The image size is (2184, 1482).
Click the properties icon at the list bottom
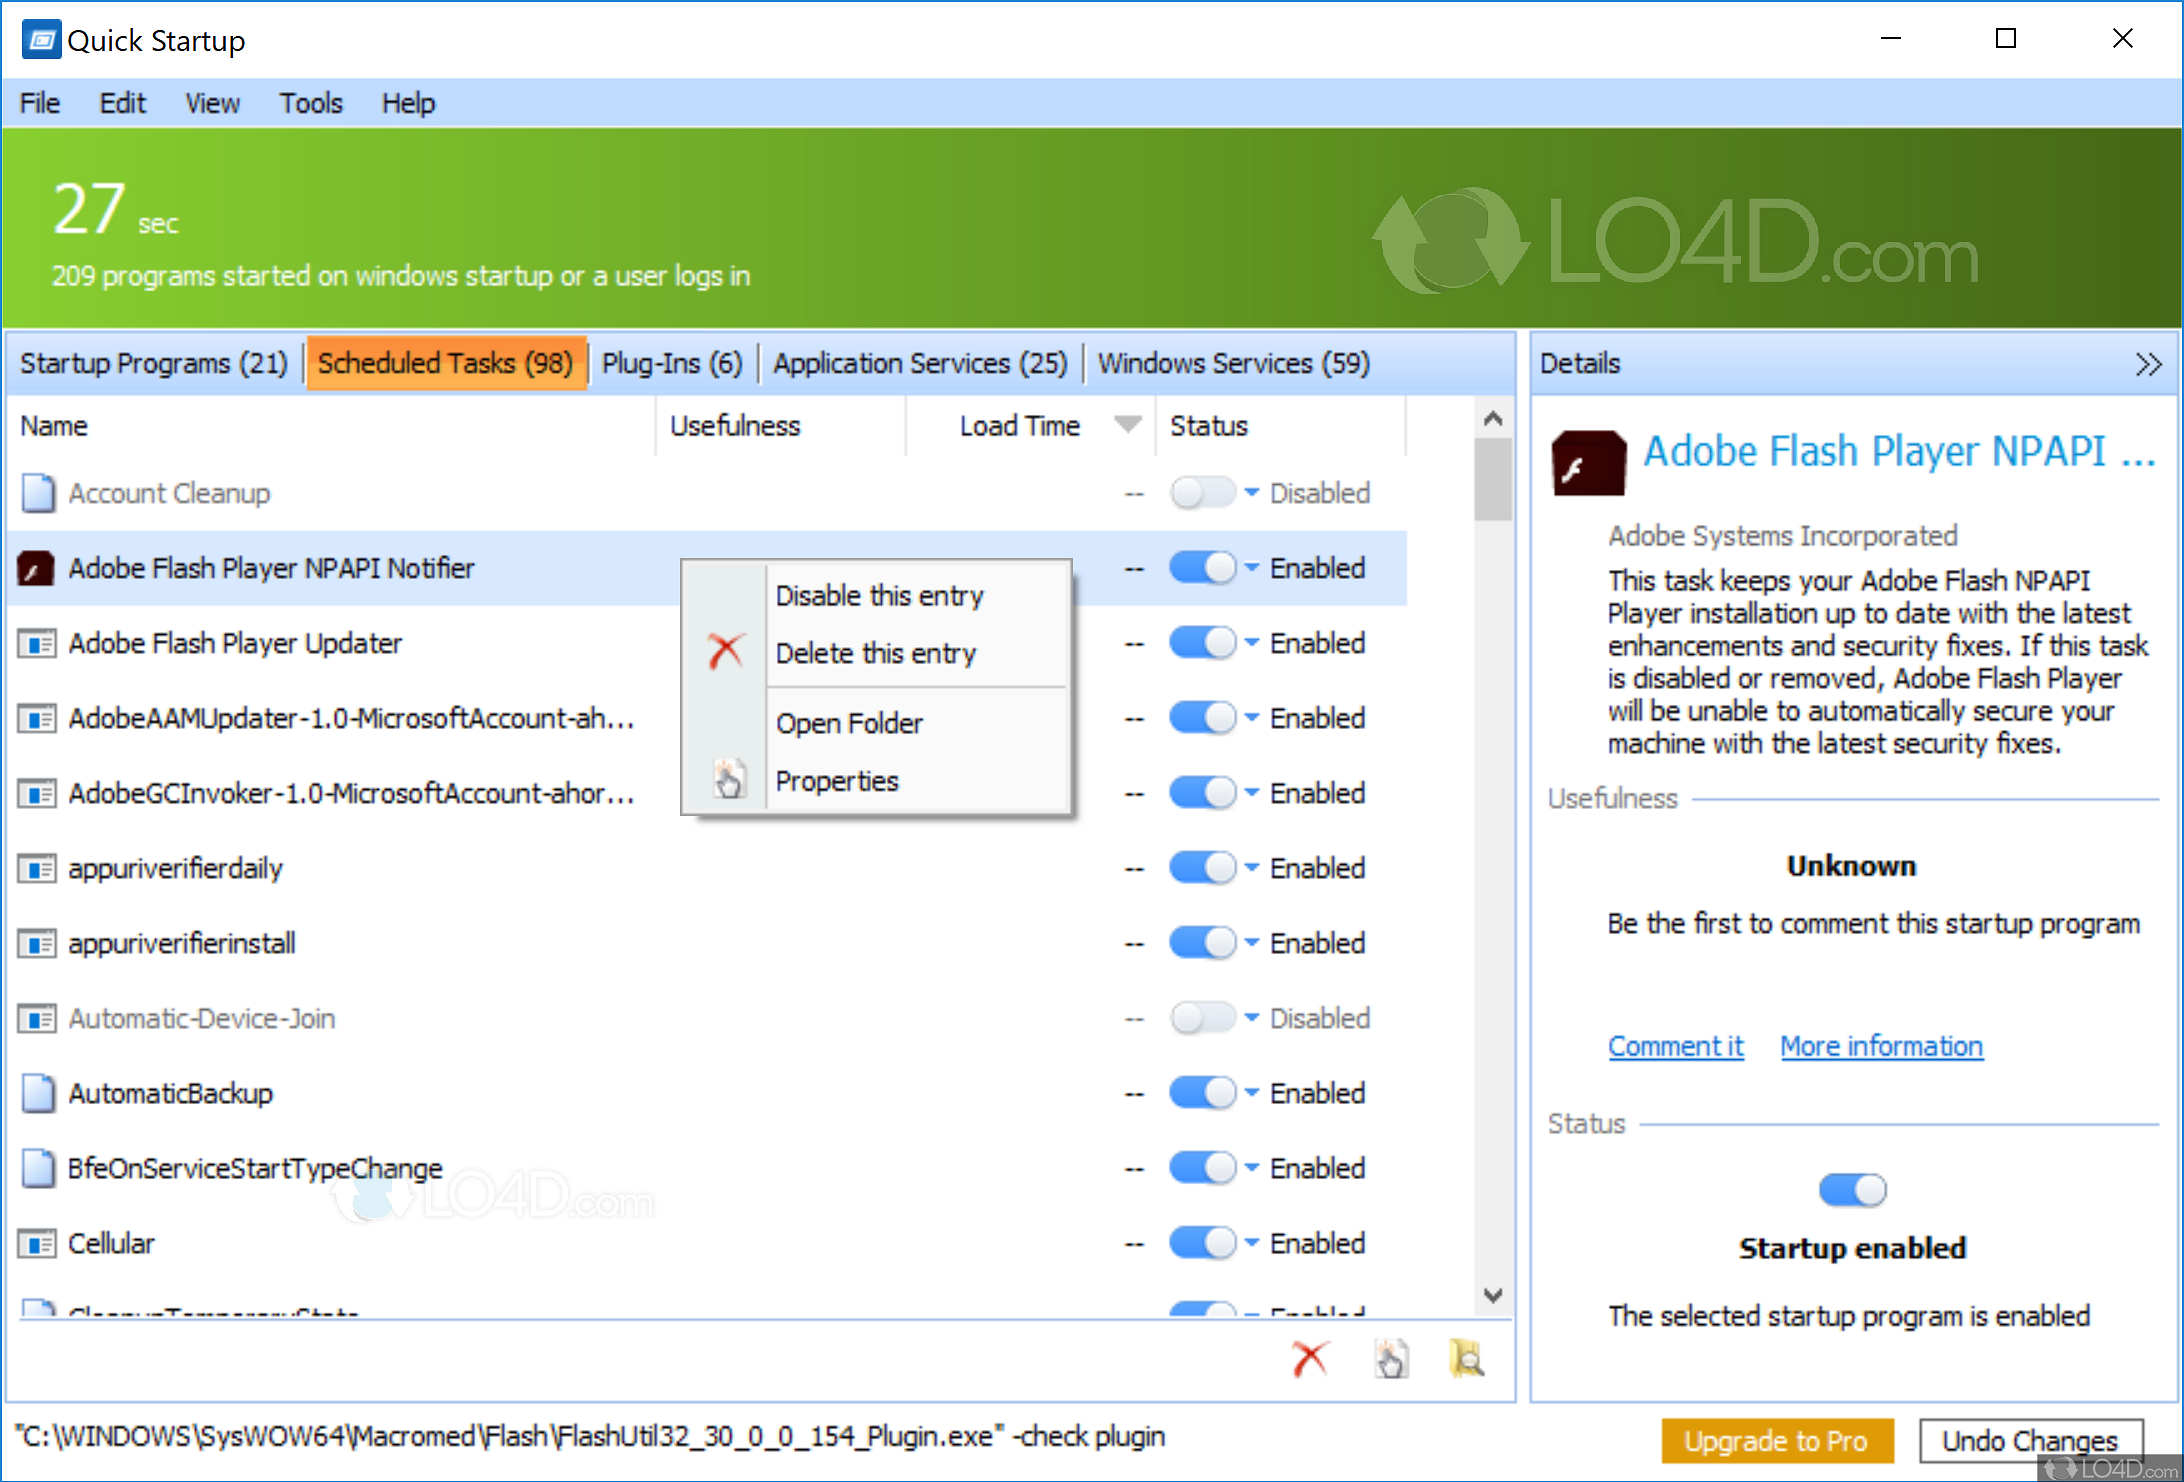tap(1392, 1360)
